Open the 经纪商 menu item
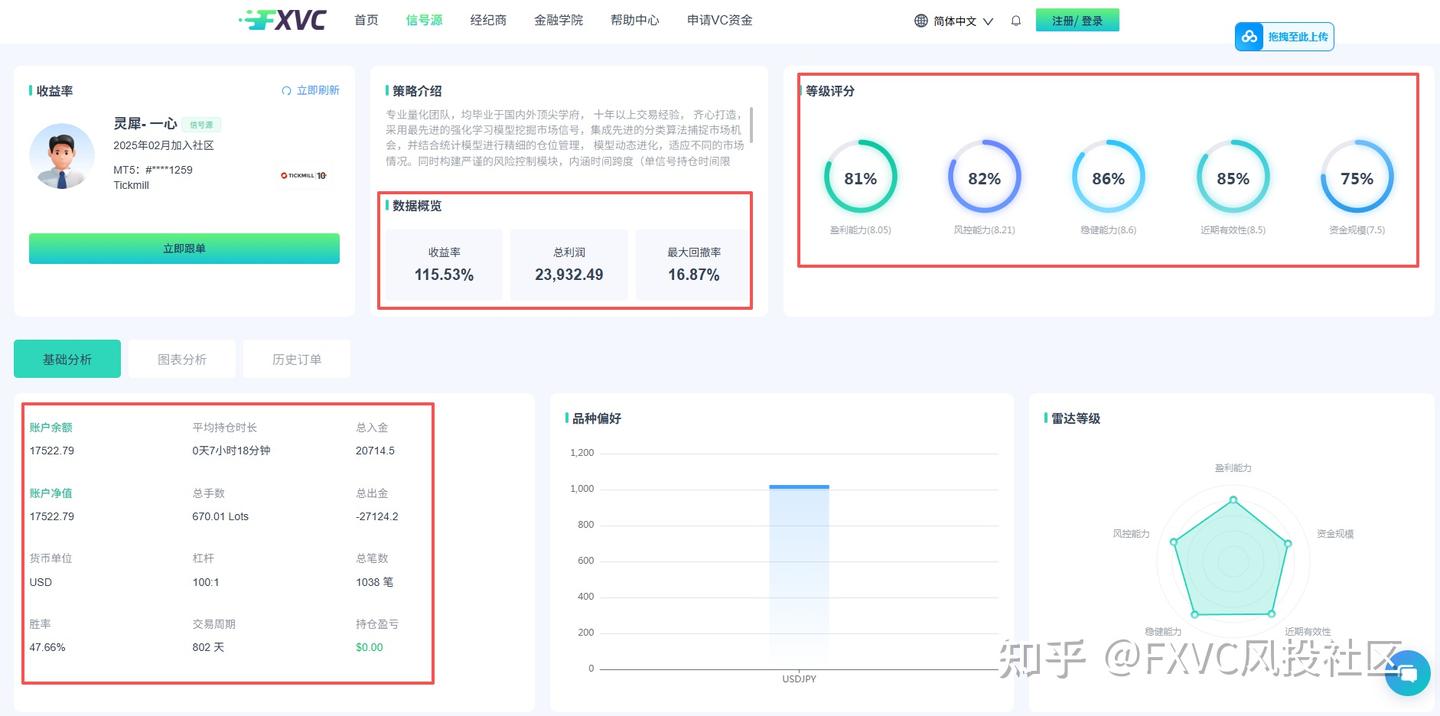Screen dimensions: 1440x716 (488, 19)
